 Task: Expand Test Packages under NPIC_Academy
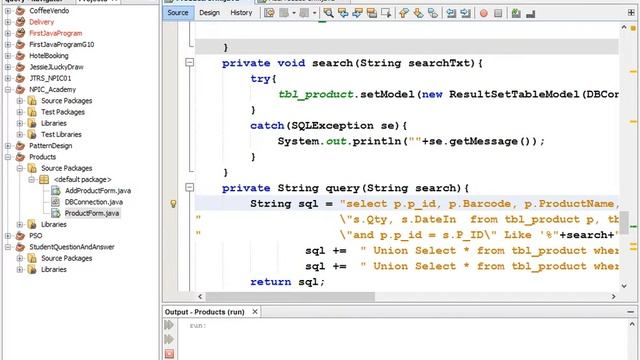(20, 112)
